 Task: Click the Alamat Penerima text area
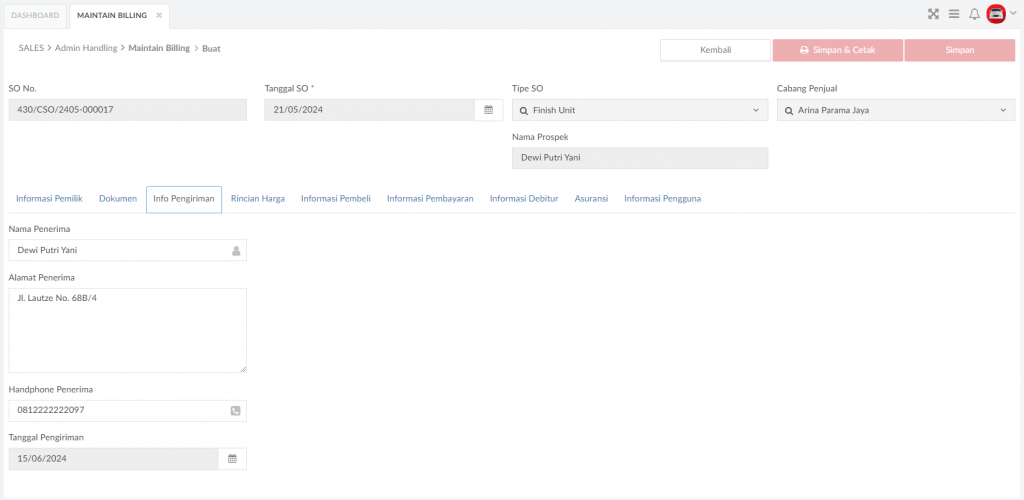[127, 330]
